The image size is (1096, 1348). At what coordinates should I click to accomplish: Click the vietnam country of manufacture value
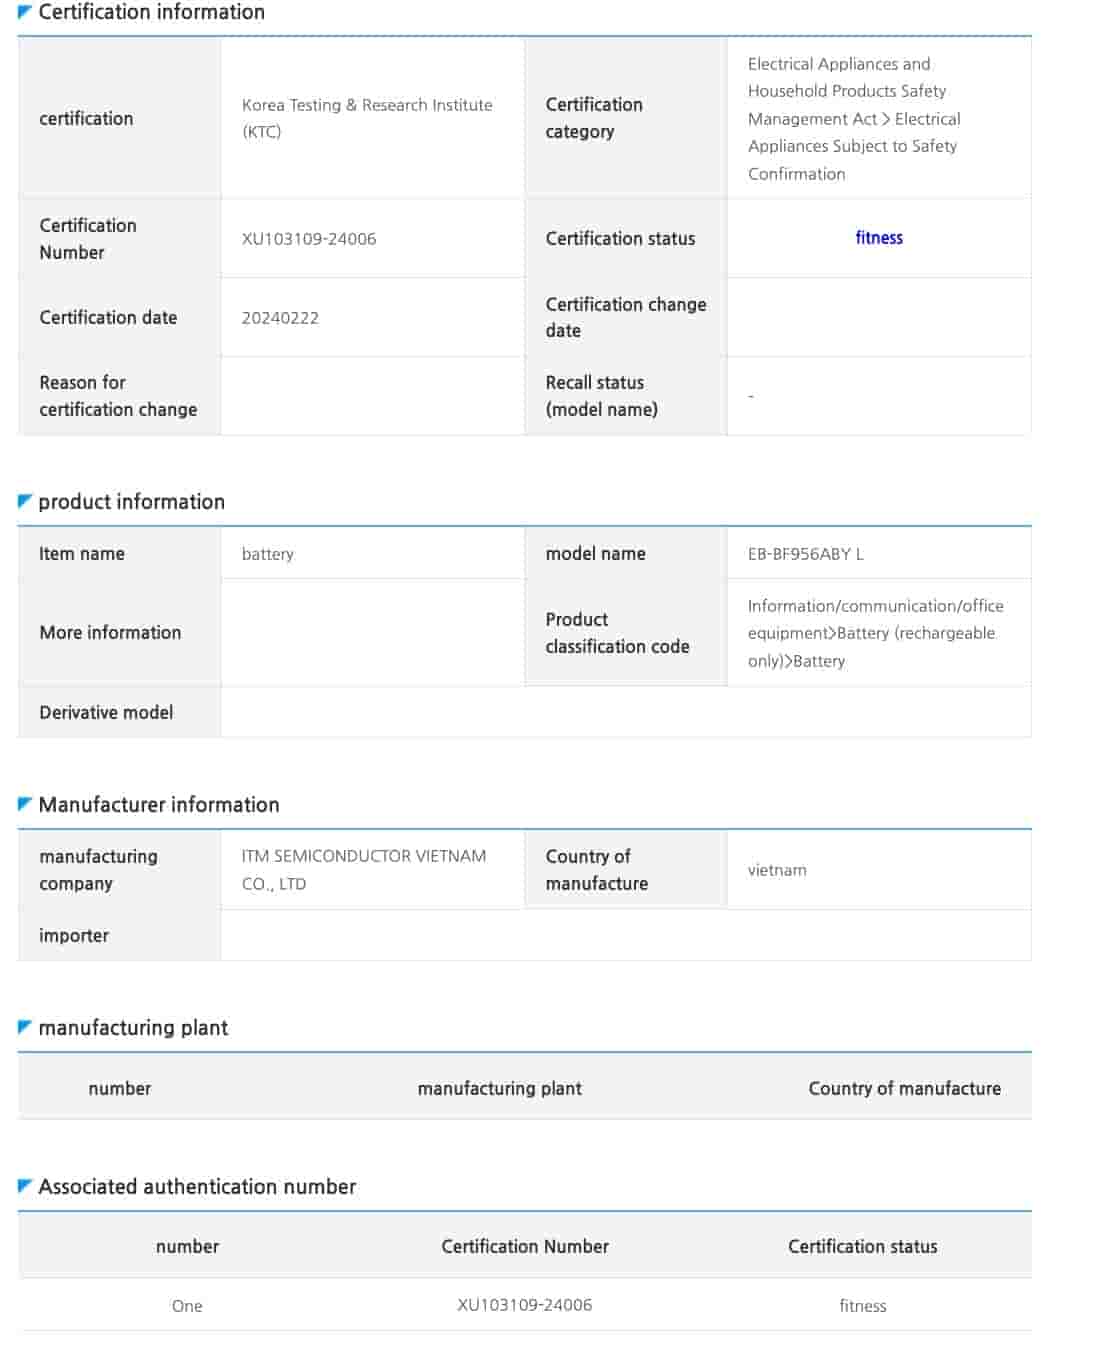click(777, 870)
